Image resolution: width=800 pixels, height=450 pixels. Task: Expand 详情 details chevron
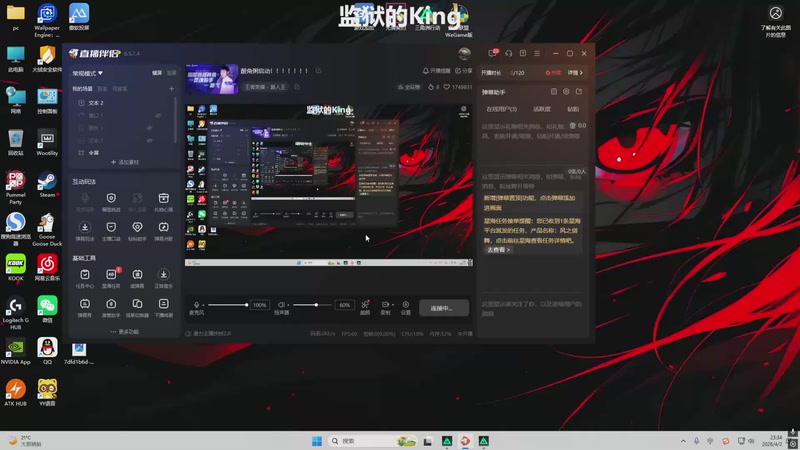click(575, 73)
